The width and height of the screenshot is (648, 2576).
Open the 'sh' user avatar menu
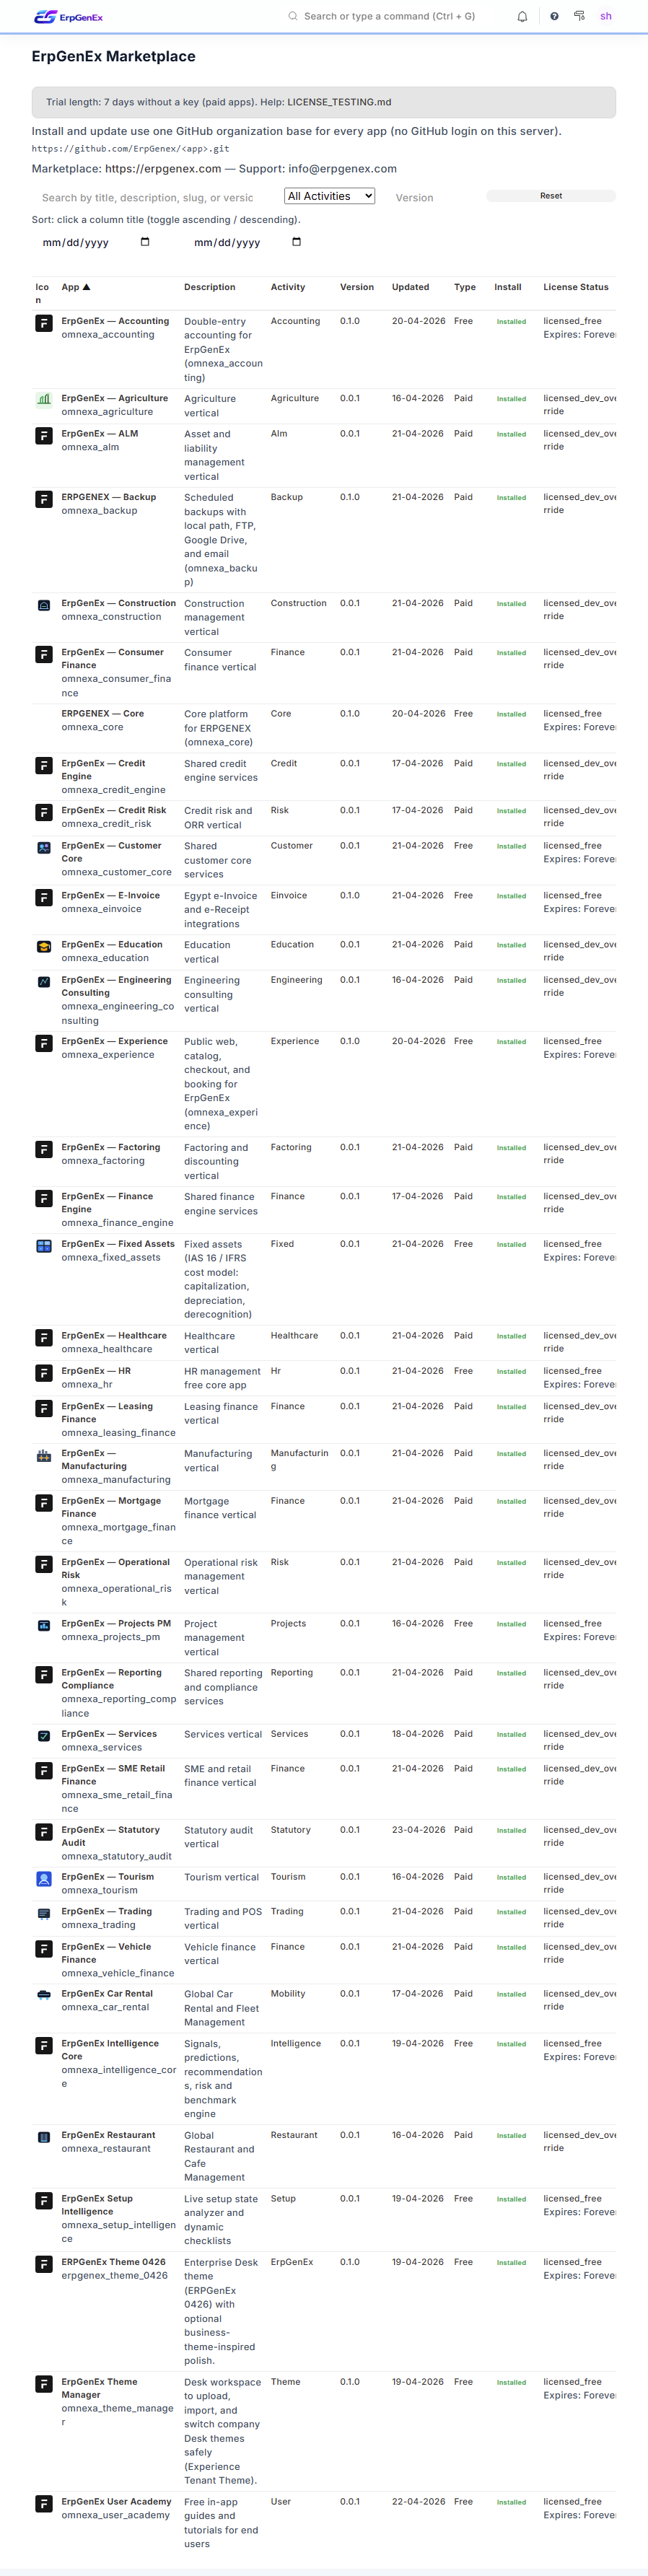[x=606, y=17]
